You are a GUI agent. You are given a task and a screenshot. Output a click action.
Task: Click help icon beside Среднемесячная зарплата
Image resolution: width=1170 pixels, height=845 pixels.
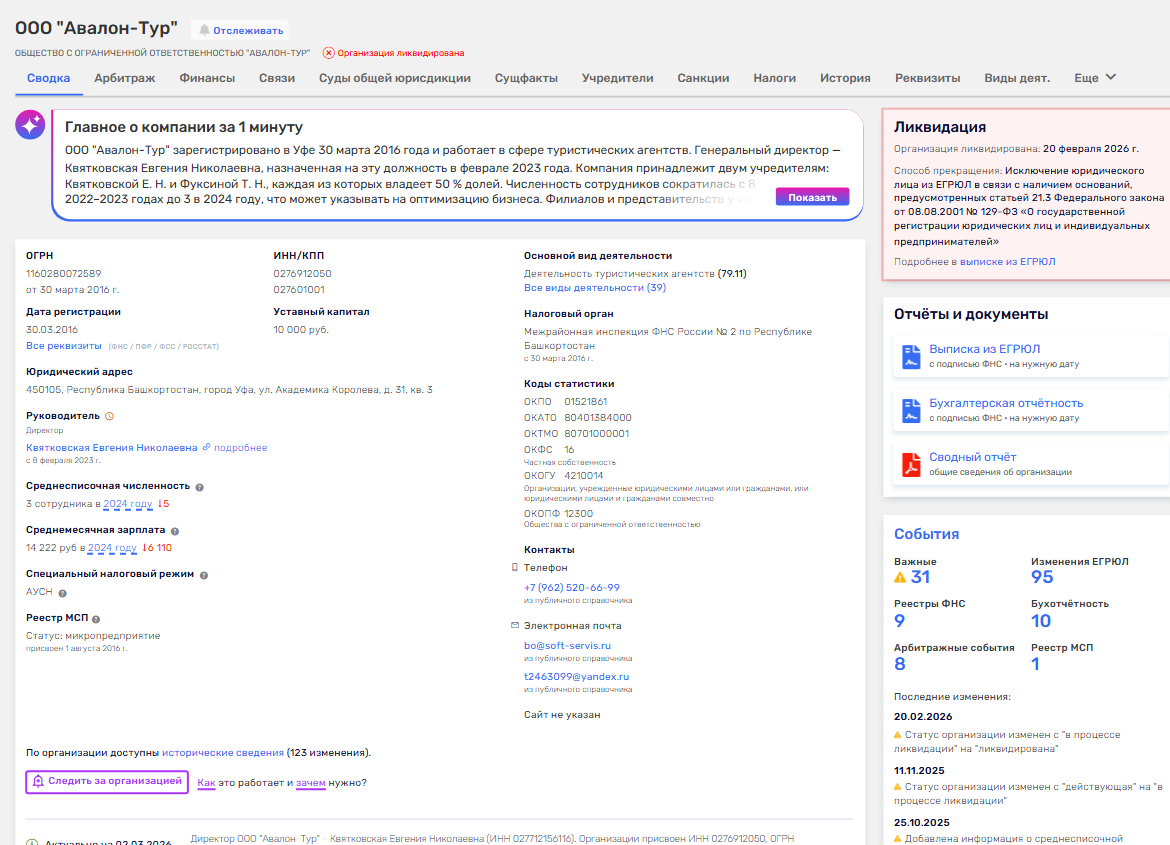(175, 531)
